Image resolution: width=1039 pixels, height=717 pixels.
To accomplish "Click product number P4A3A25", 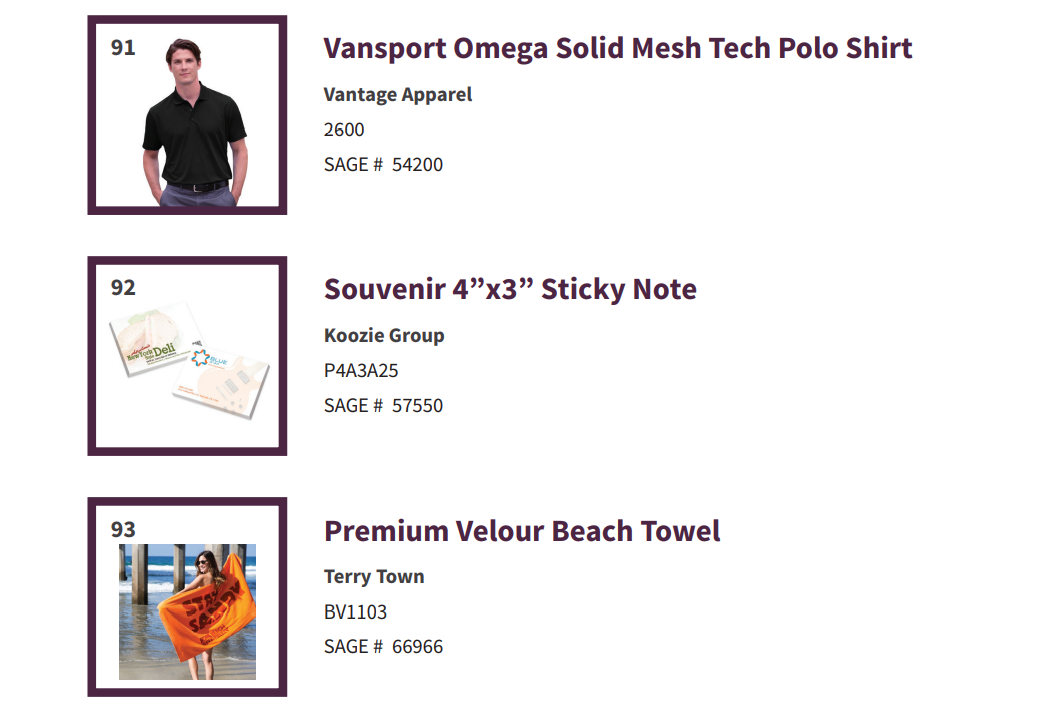I will (x=361, y=371).
